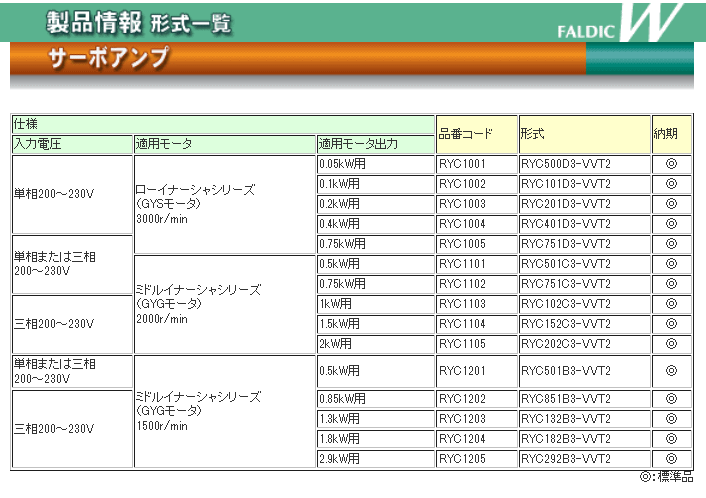Click the ローイナーシャシリーズ GYS motor cell

click(225, 204)
